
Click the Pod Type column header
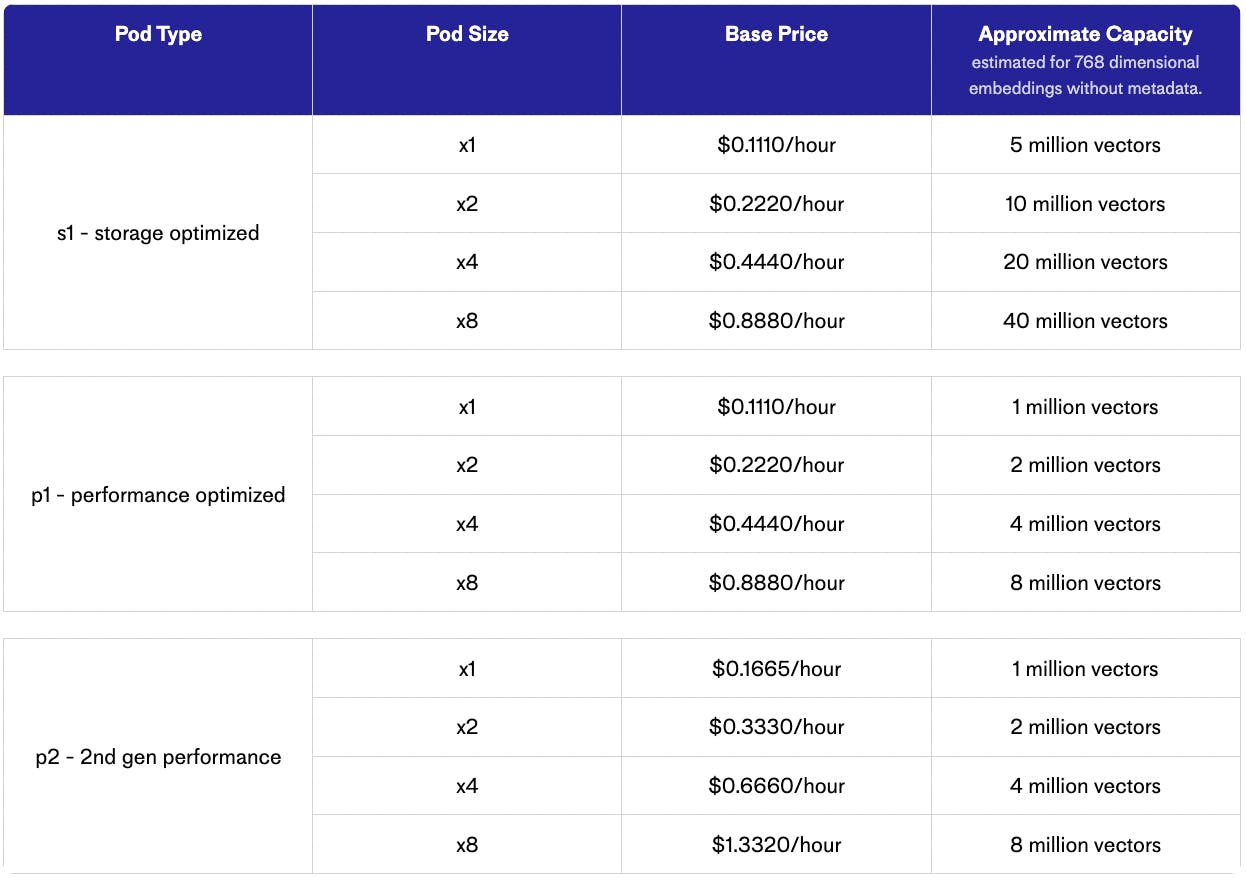tap(158, 35)
